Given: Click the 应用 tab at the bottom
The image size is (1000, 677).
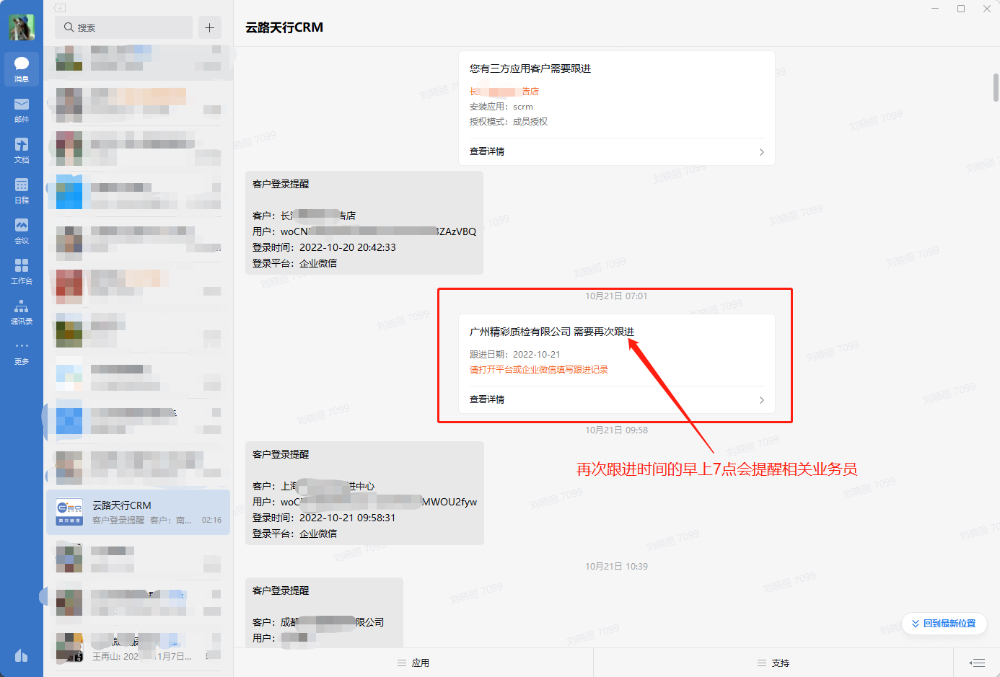Looking at the screenshot, I should (413, 663).
